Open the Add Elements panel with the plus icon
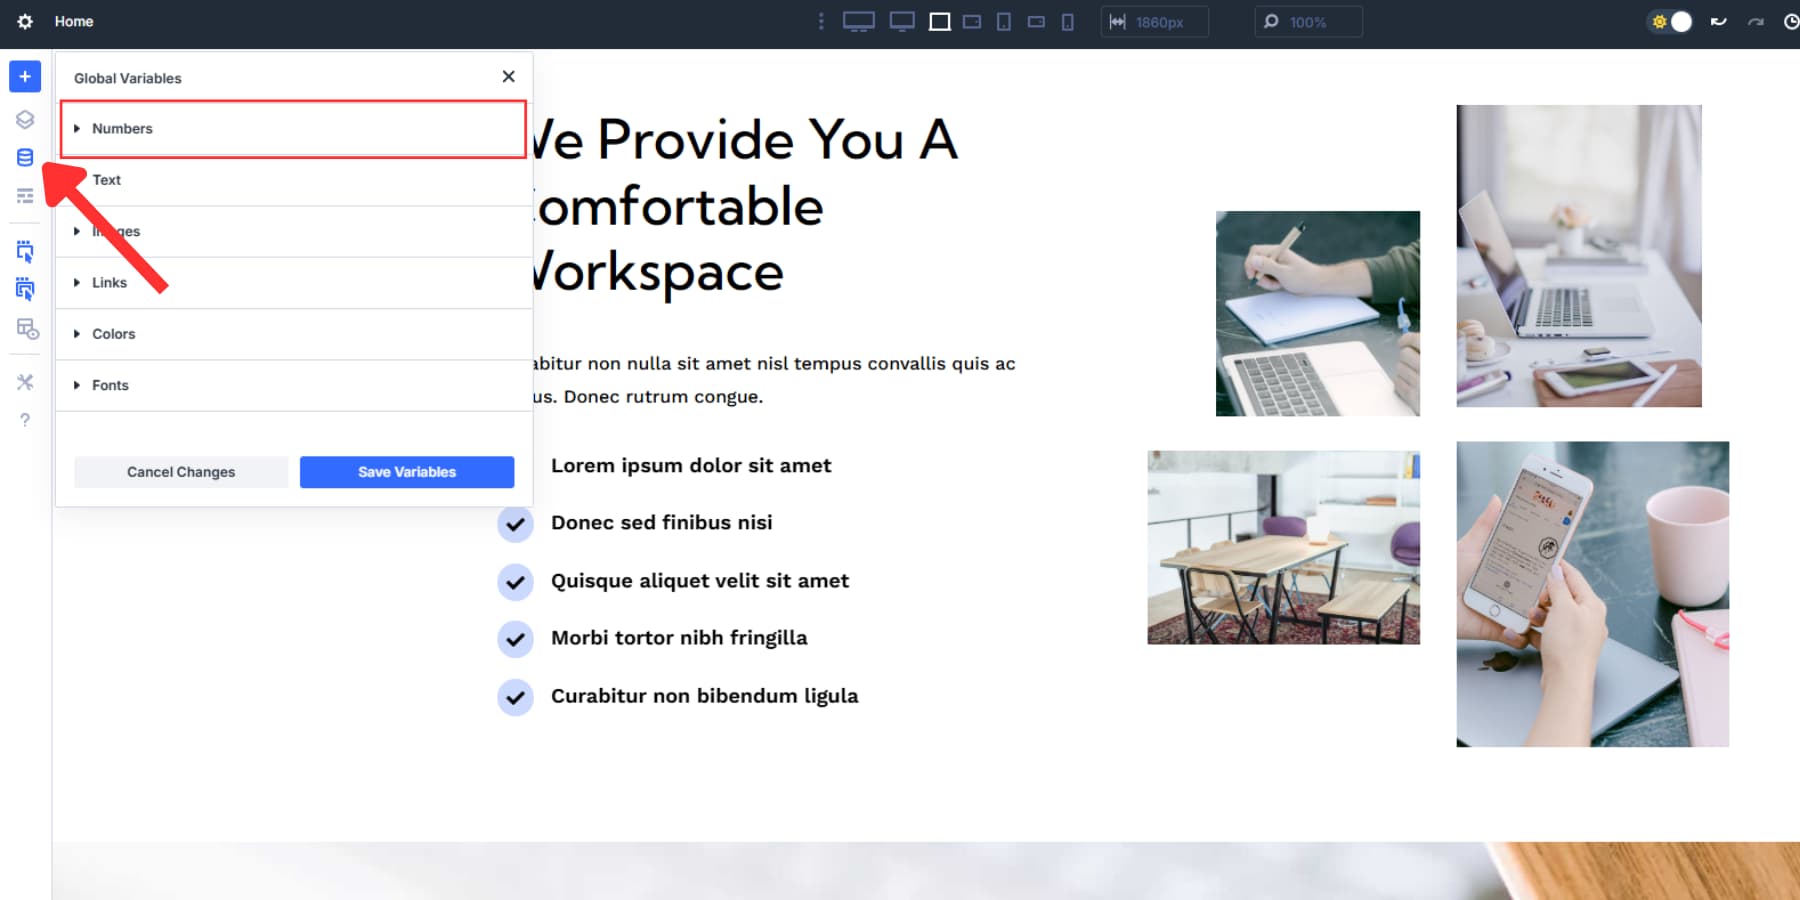This screenshot has width=1800, height=900. [24, 76]
